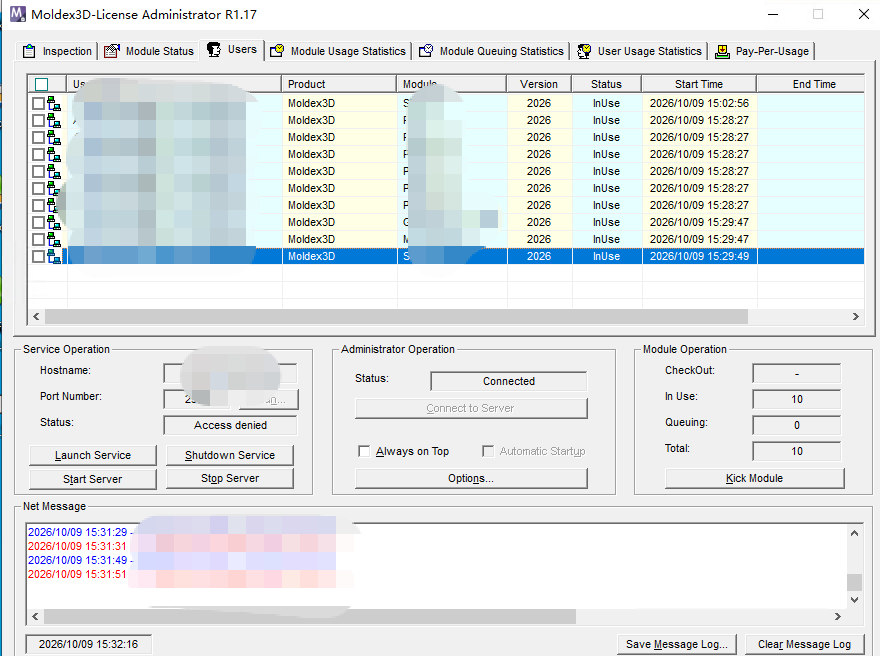The width and height of the screenshot is (880, 656).
Task: Check the highlighted row started 15:29:49
Action: coord(38,256)
